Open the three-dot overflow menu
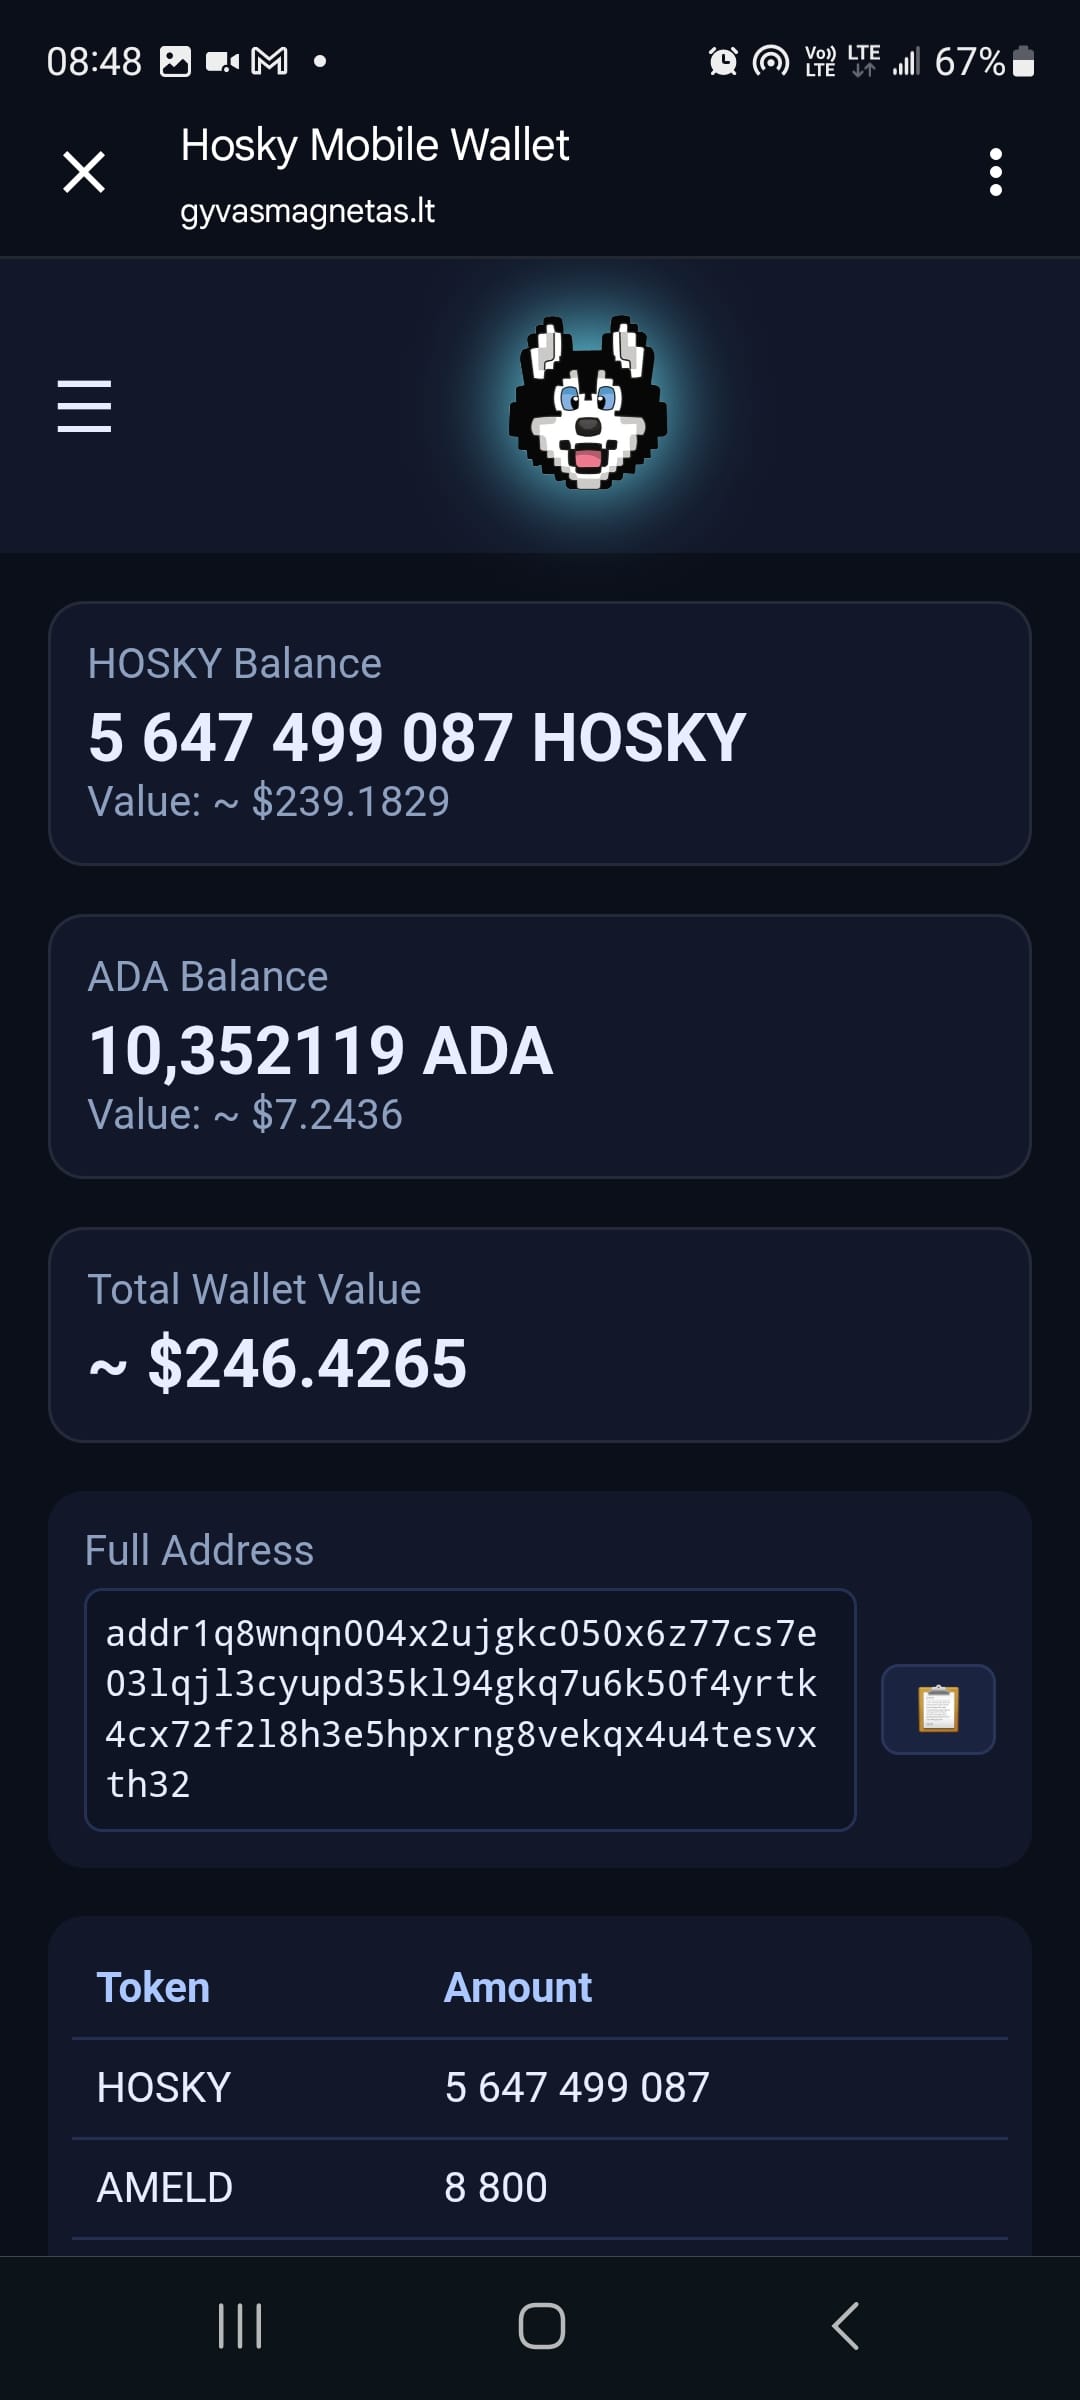This screenshot has height=2400, width=1080. pos(995,172)
